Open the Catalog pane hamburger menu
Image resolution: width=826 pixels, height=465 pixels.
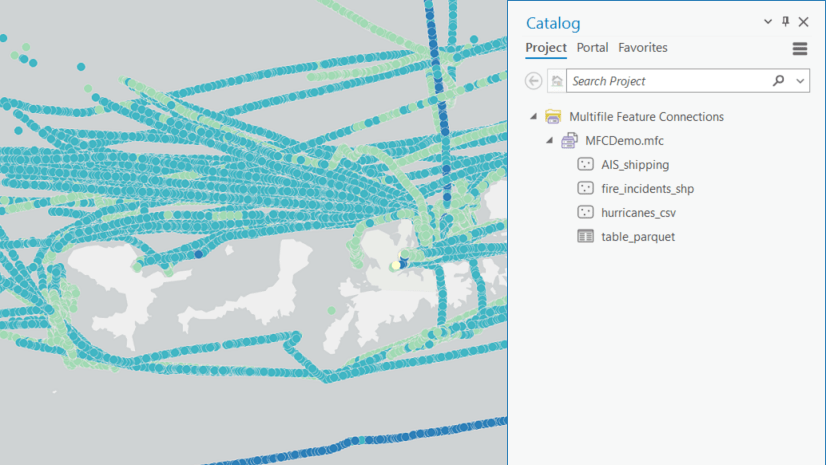pyautogui.click(x=800, y=48)
